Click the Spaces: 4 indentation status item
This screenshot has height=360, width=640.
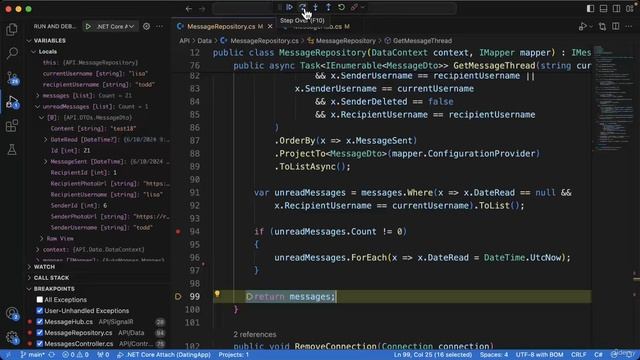(x=494, y=355)
